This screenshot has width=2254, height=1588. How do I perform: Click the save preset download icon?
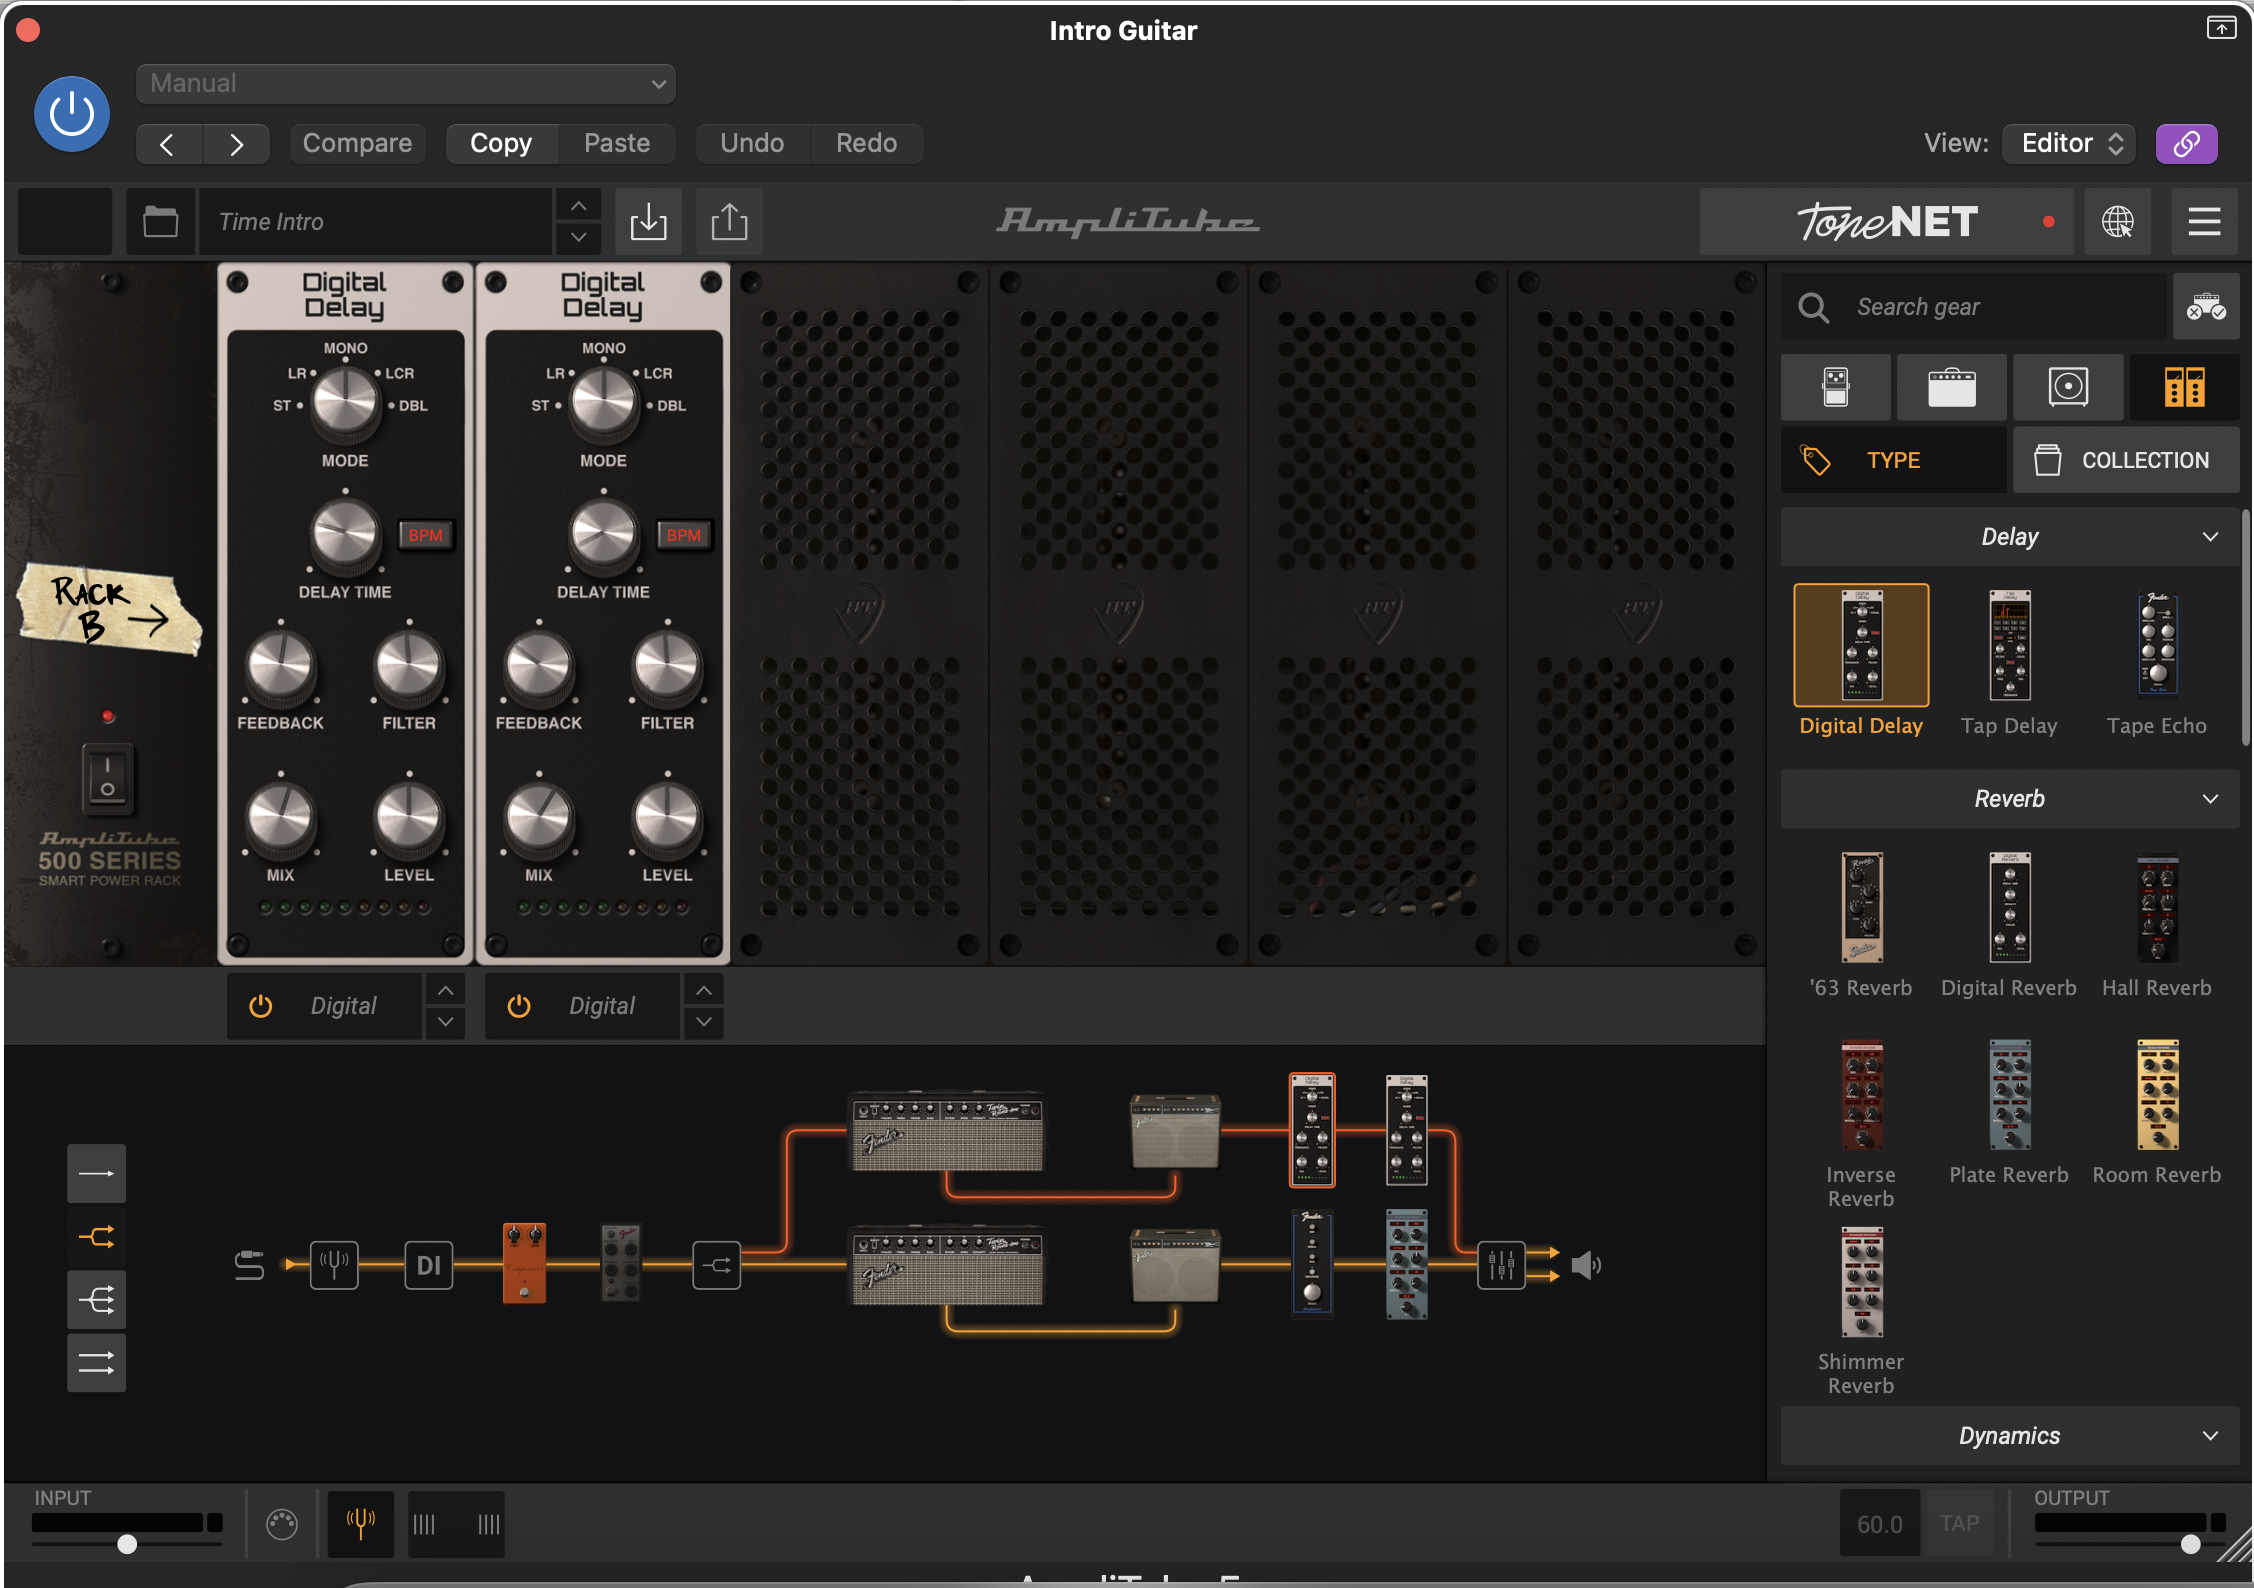click(648, 221)
